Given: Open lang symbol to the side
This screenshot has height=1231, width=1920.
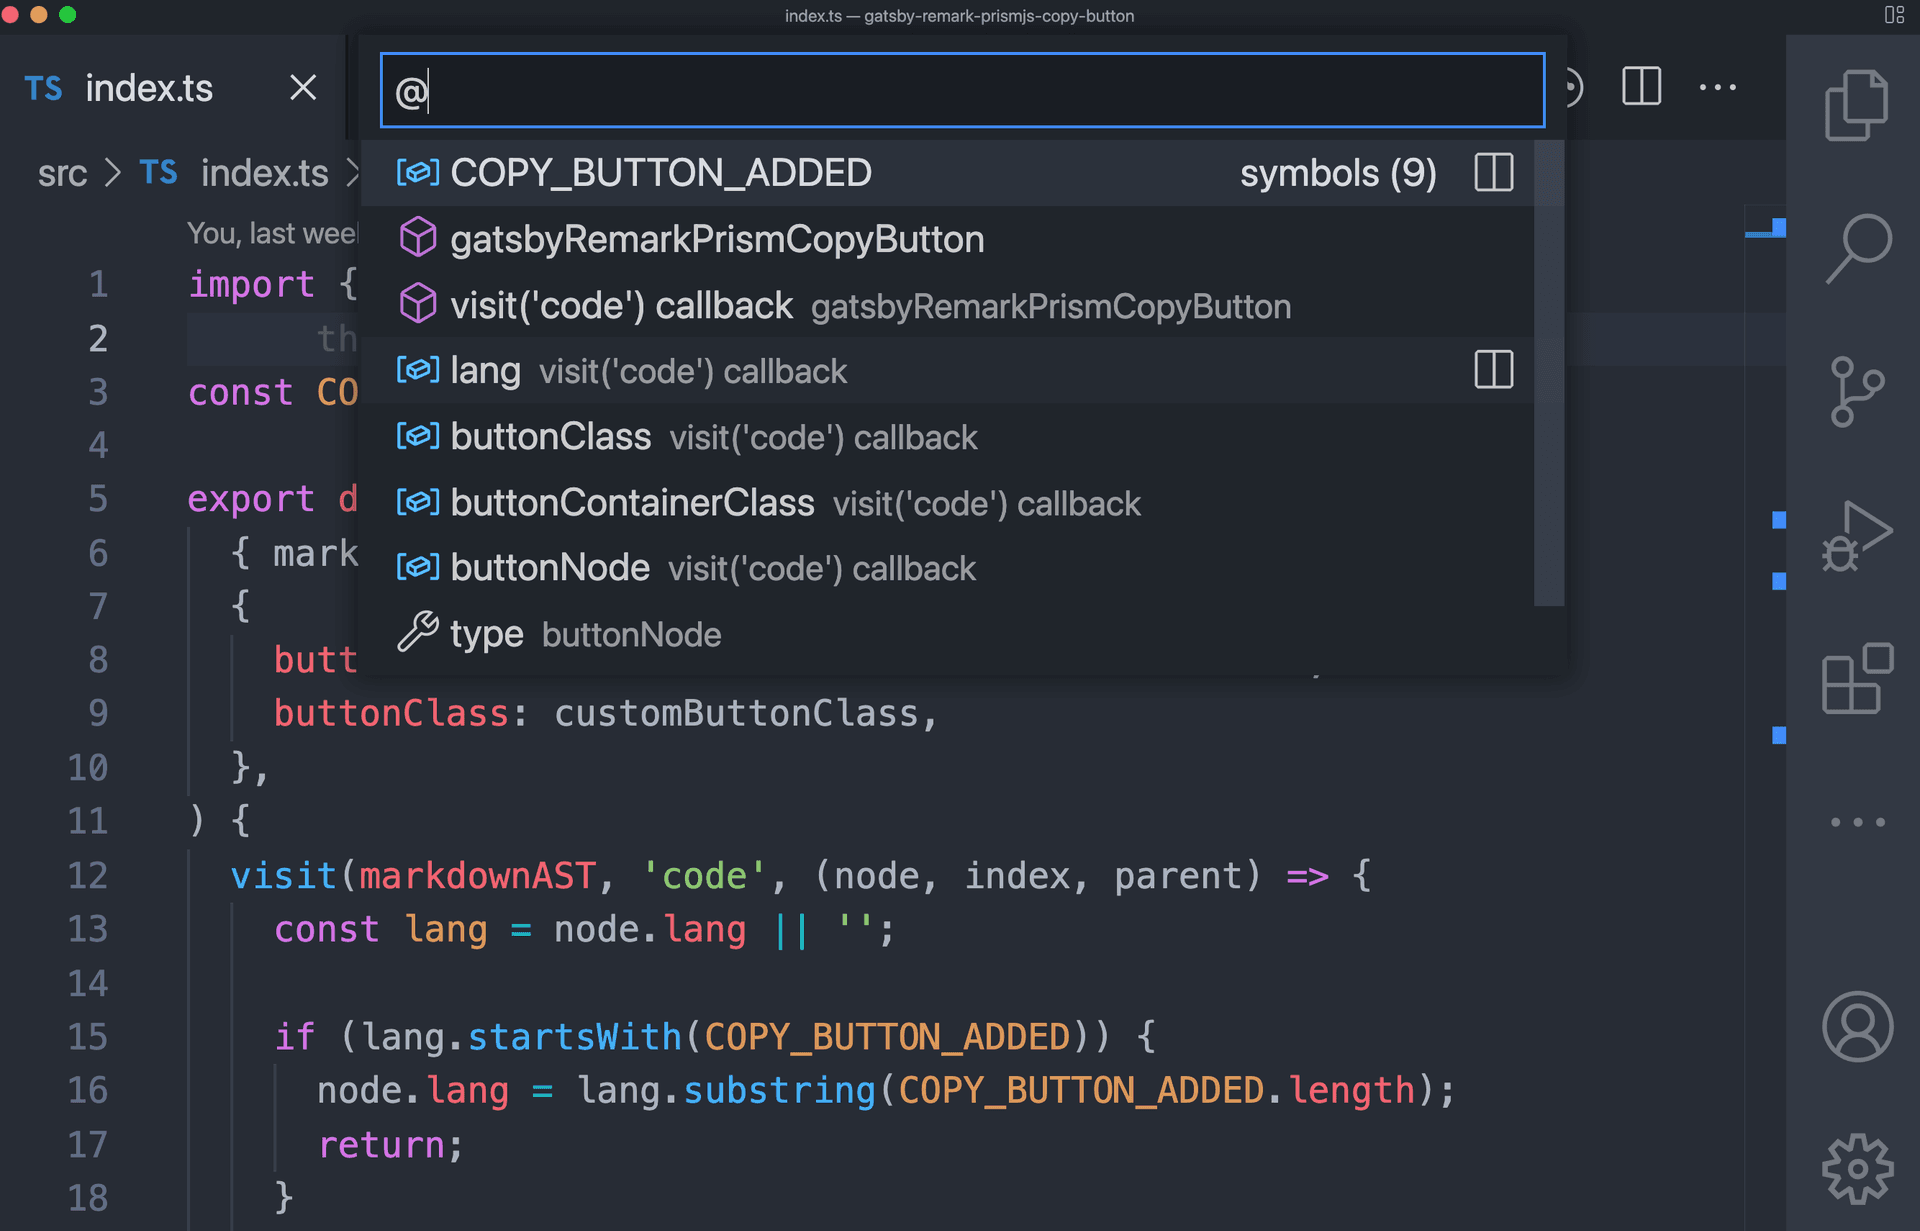Looking at the screenshot, I should (1493, 370).
